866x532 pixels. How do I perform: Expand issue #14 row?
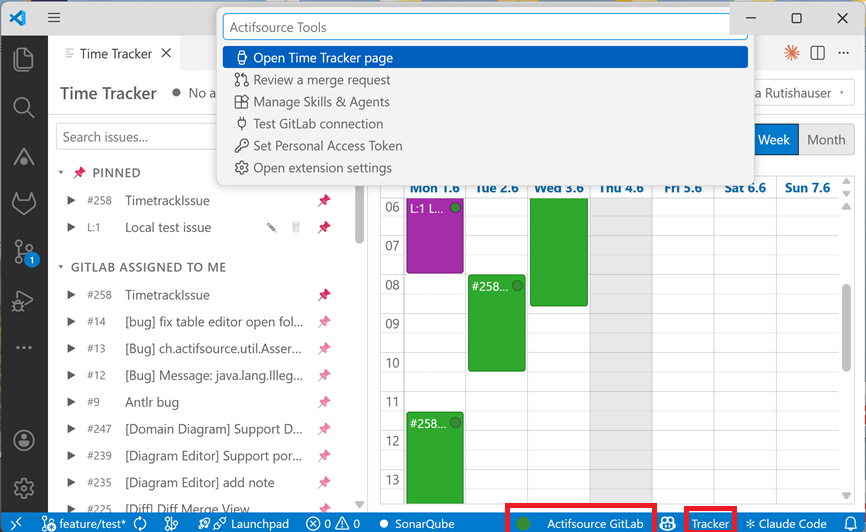point(71,322)
